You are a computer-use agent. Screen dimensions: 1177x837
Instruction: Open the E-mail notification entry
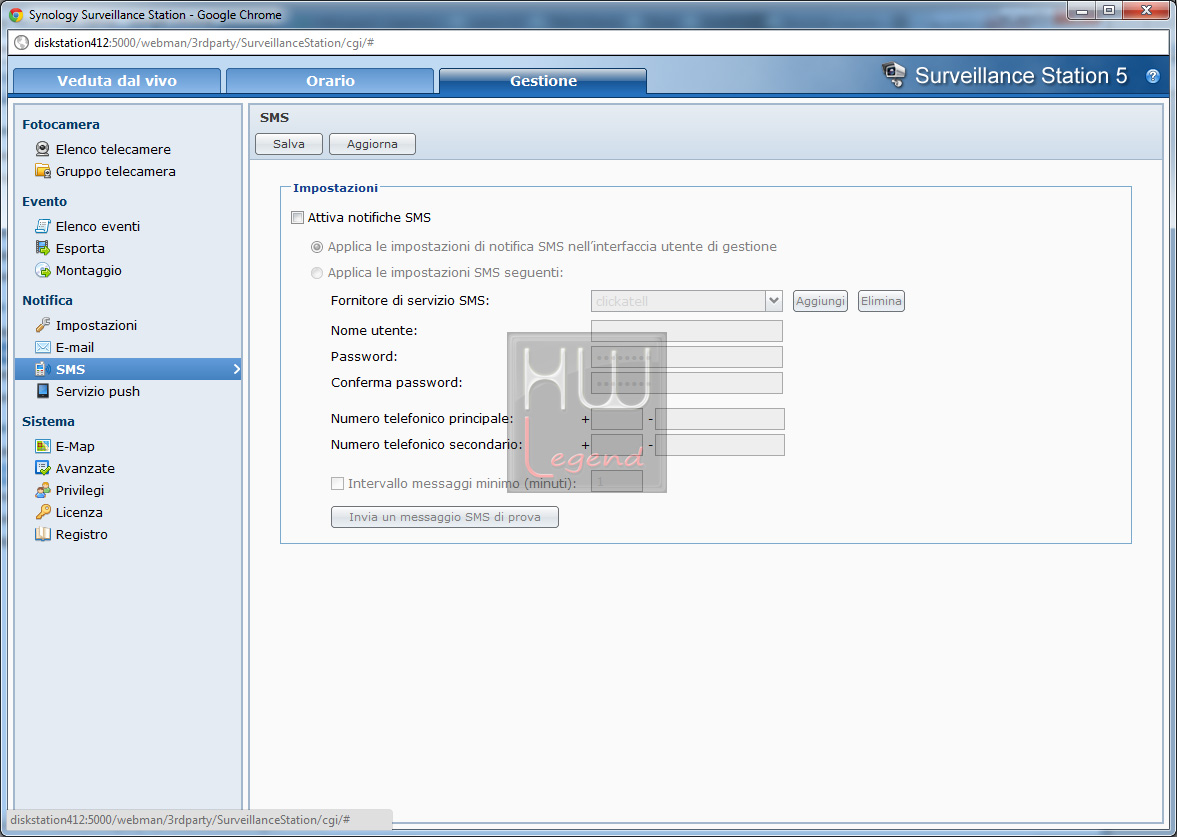coord(75,348)
